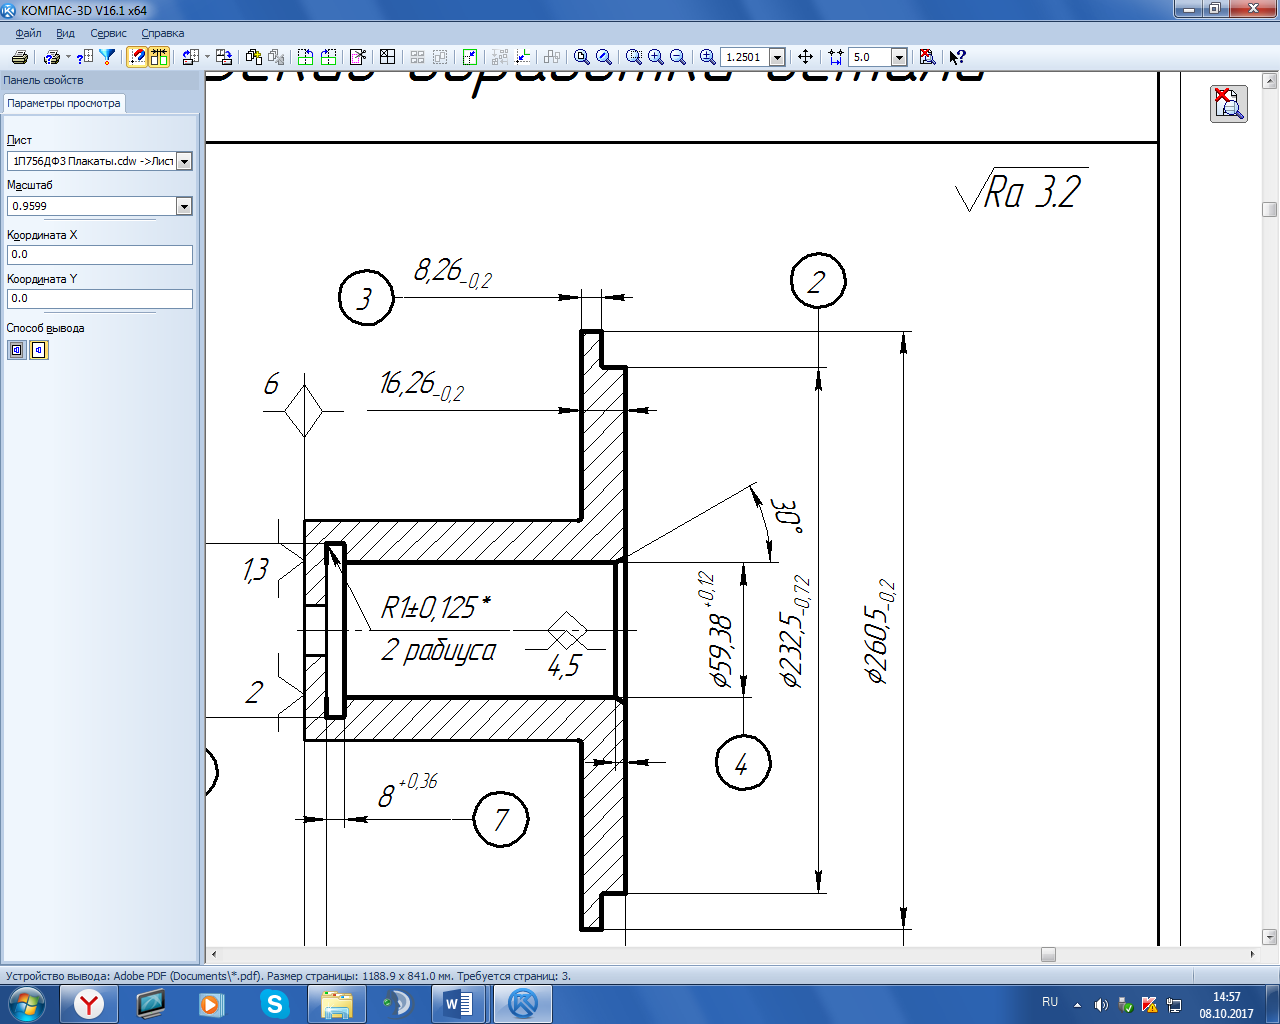The width and height of the screenshot is (1280, 1024).
Task: Click the dimension text 16,26
Action: pos(421,385)
